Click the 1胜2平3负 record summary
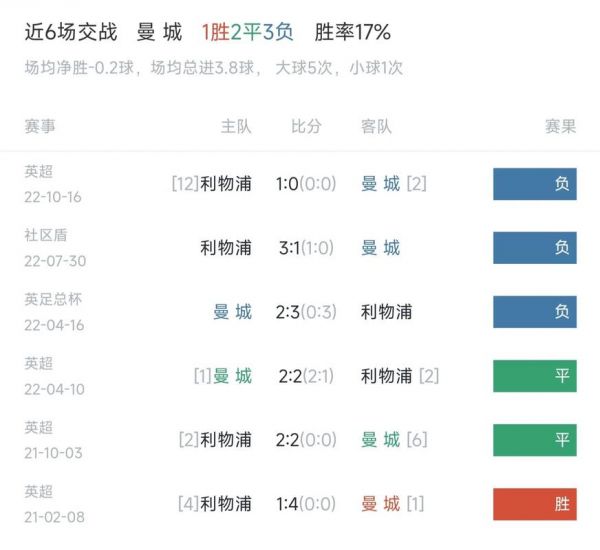The image size is (600, 550). [x=247, y=32]
